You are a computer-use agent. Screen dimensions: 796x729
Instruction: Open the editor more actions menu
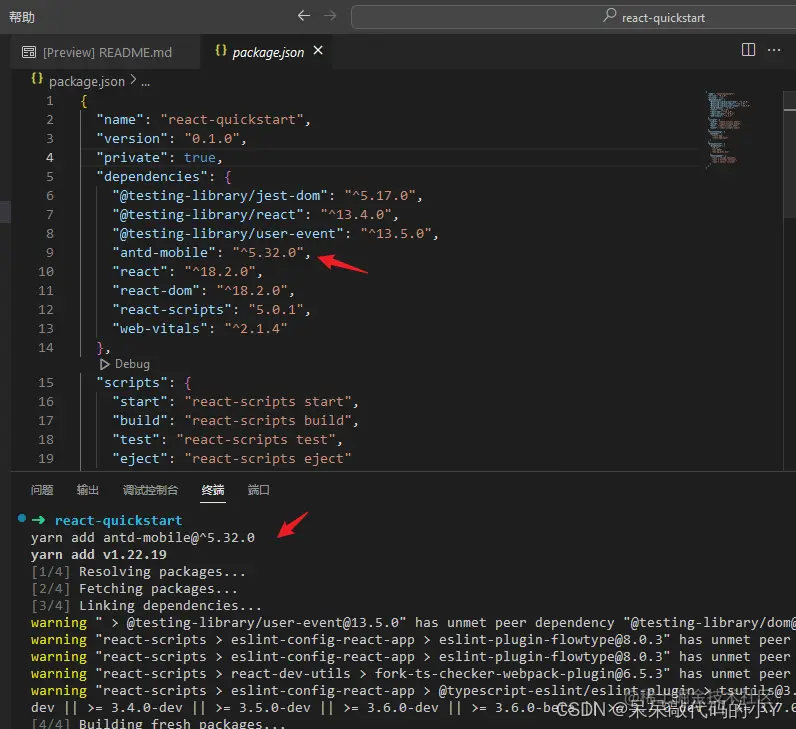pos(774,50)
